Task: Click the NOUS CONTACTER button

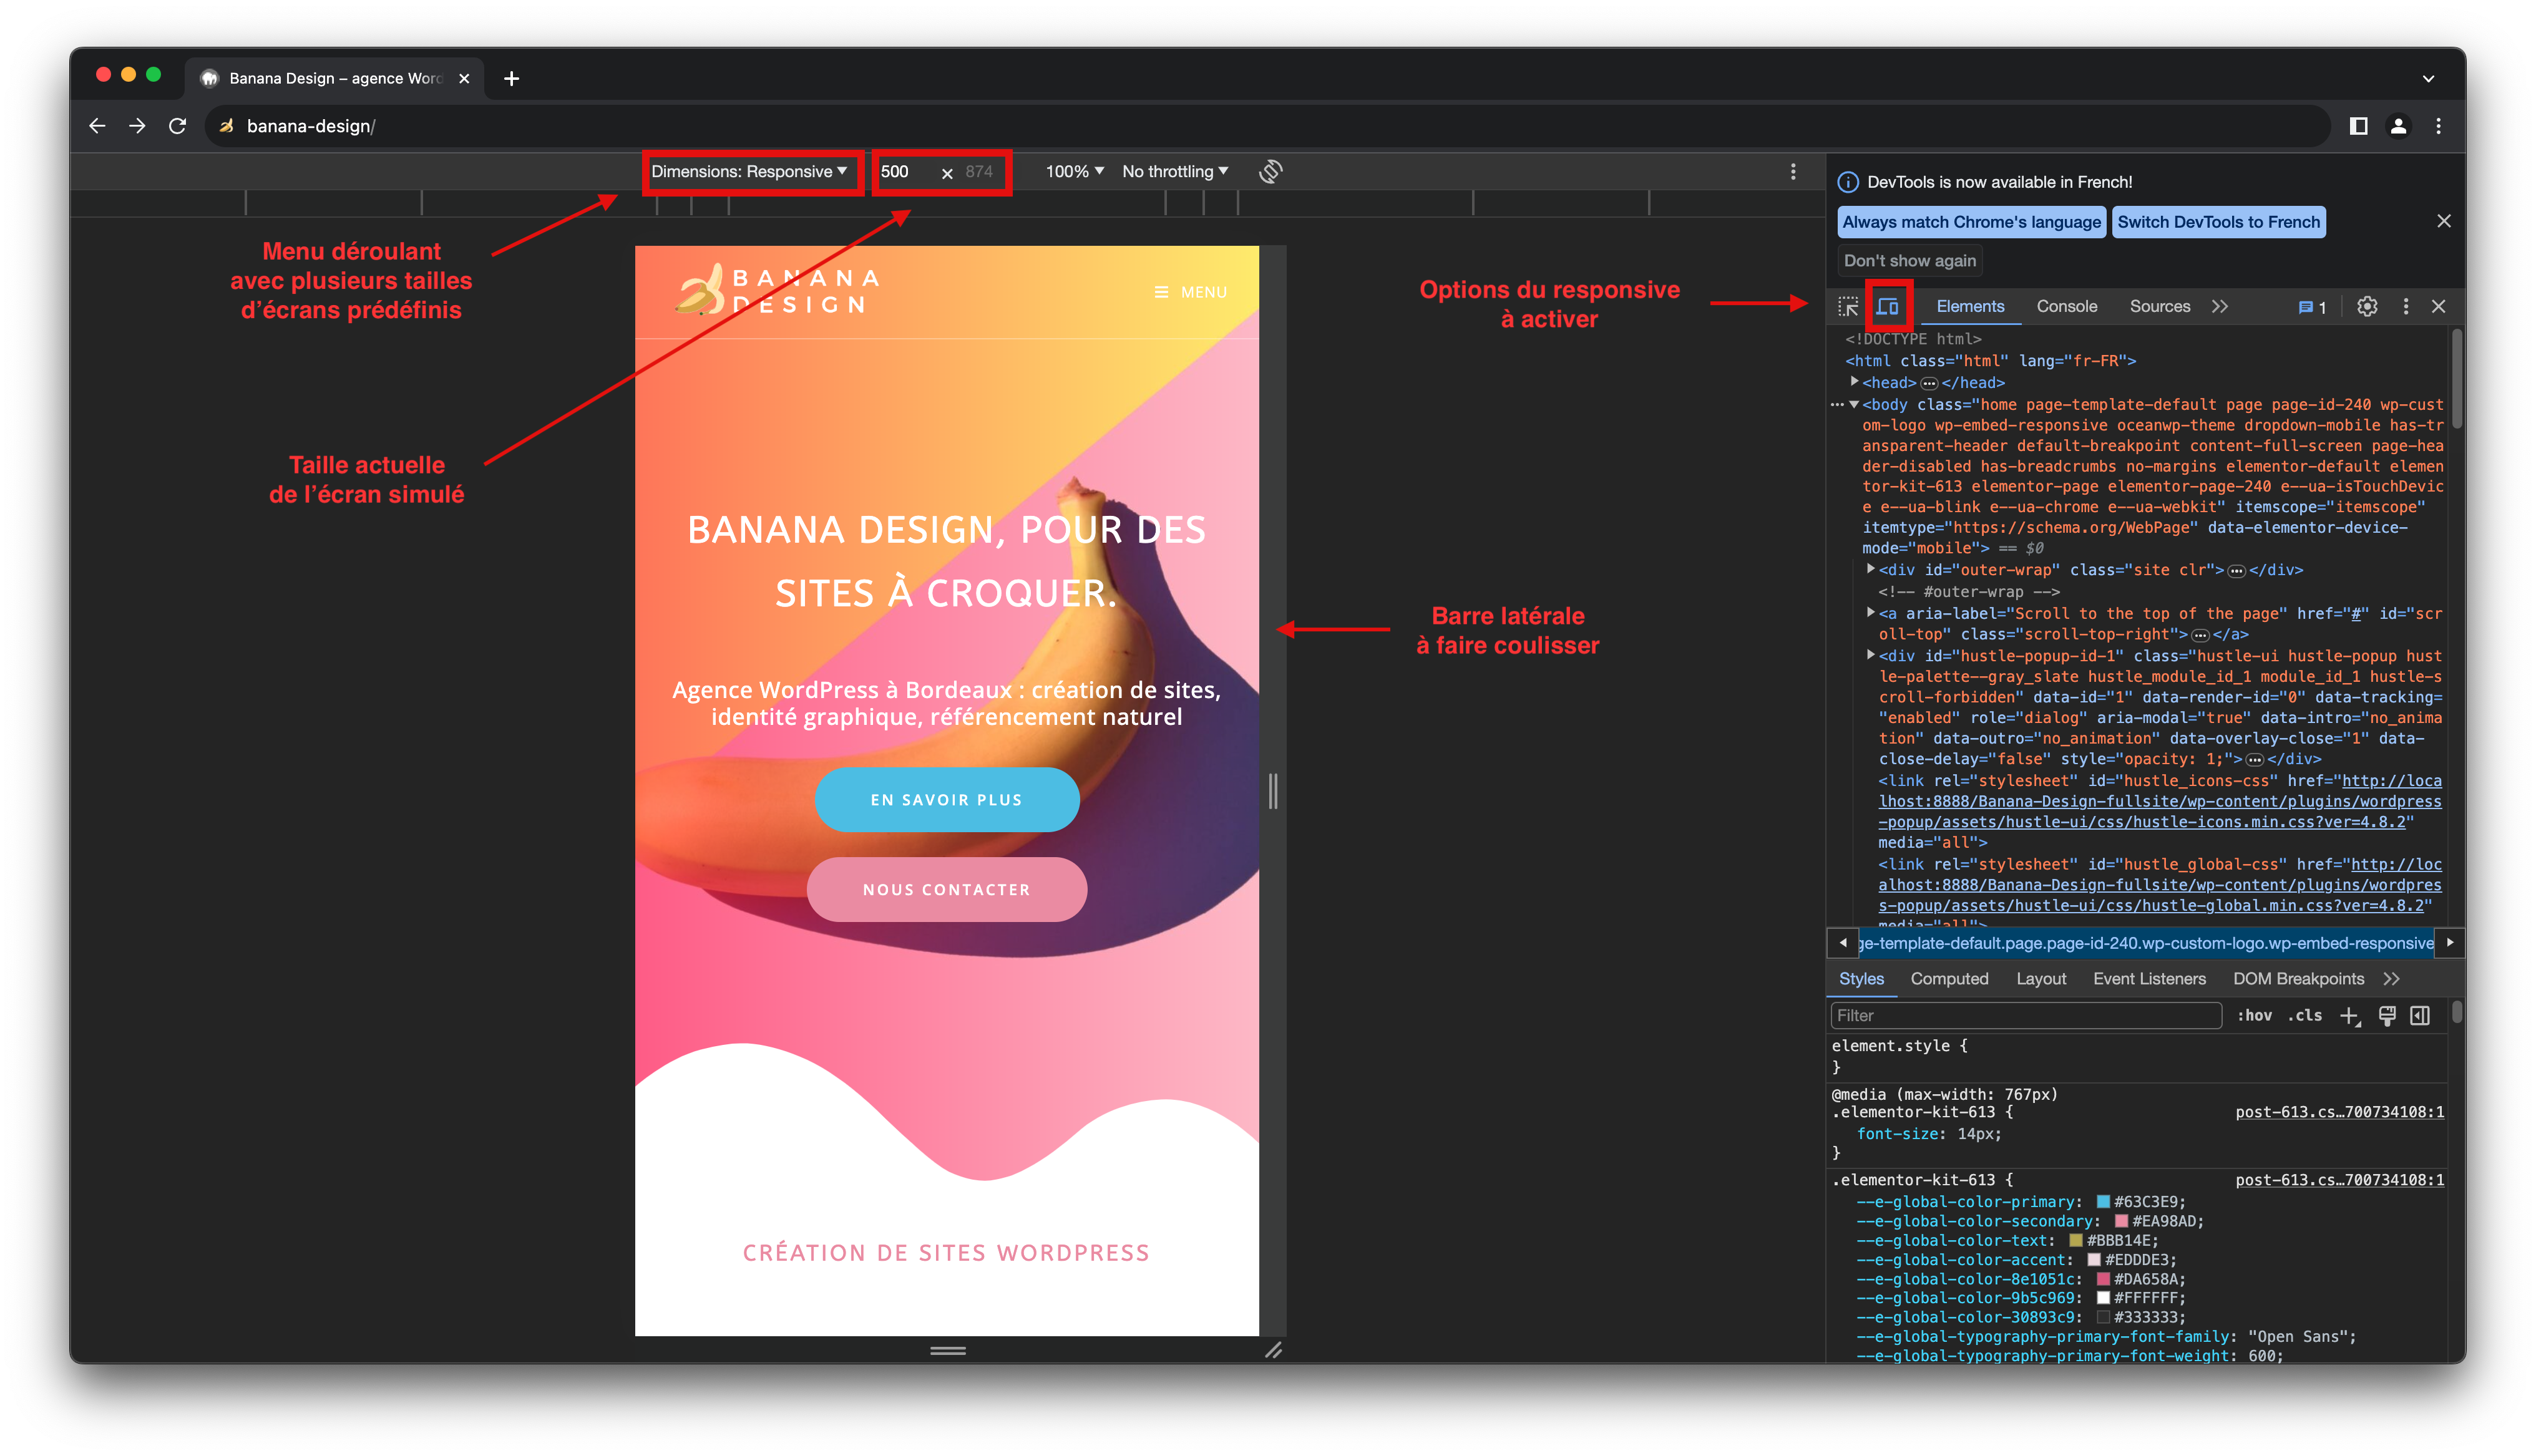Action: tap(946, 890)
